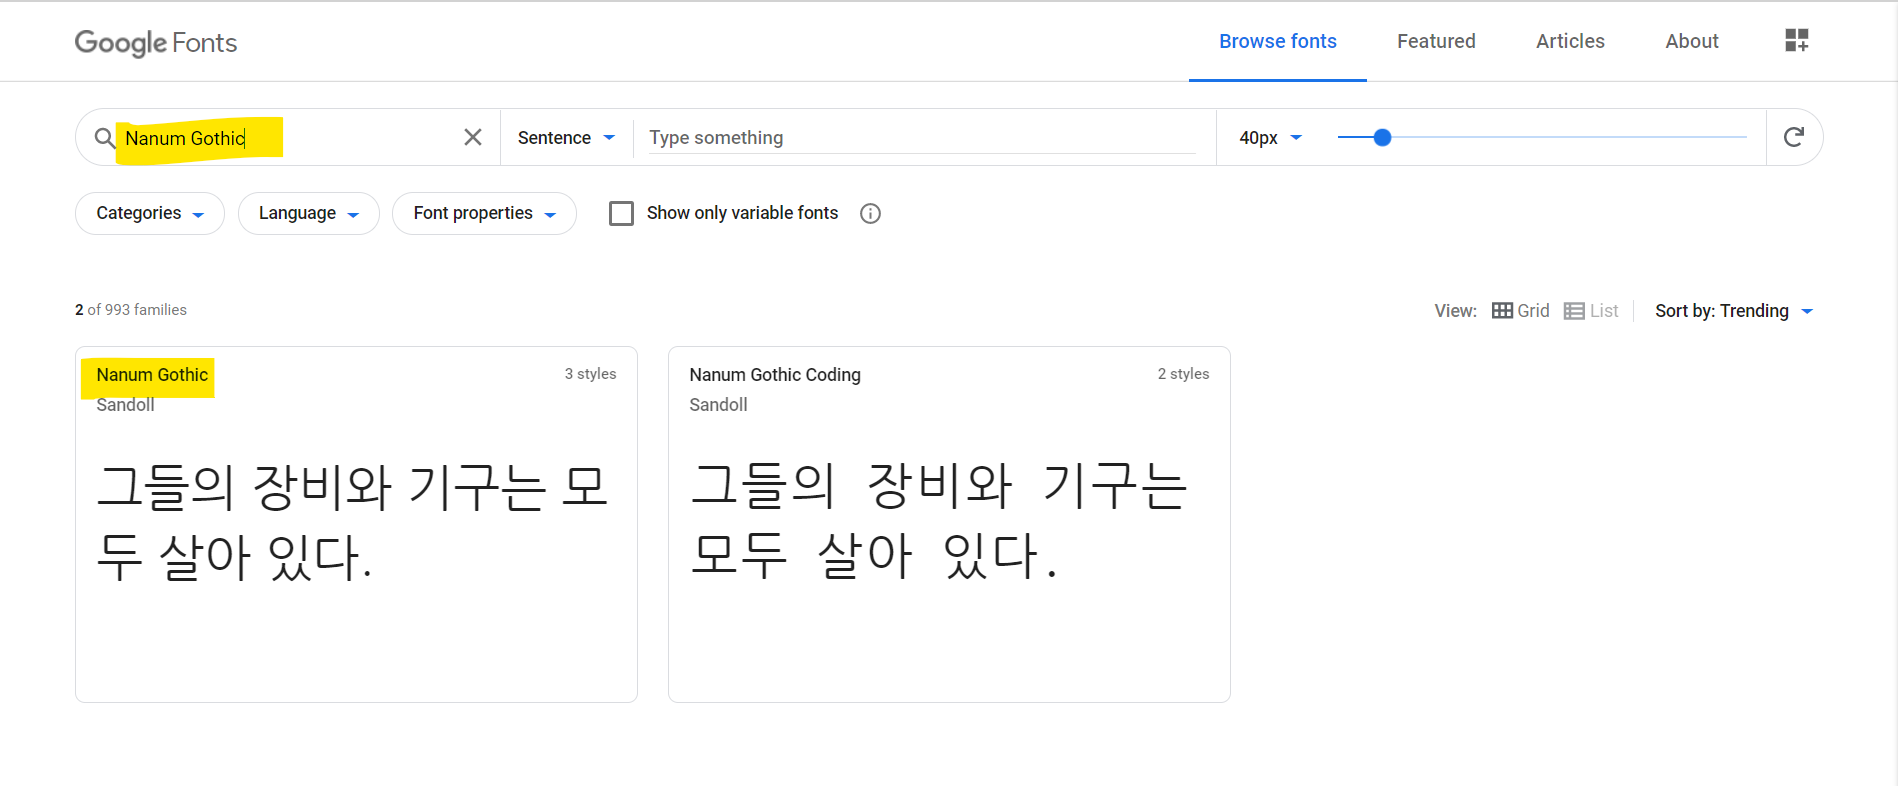Click the font size slider handle

tap(1382, 137)
